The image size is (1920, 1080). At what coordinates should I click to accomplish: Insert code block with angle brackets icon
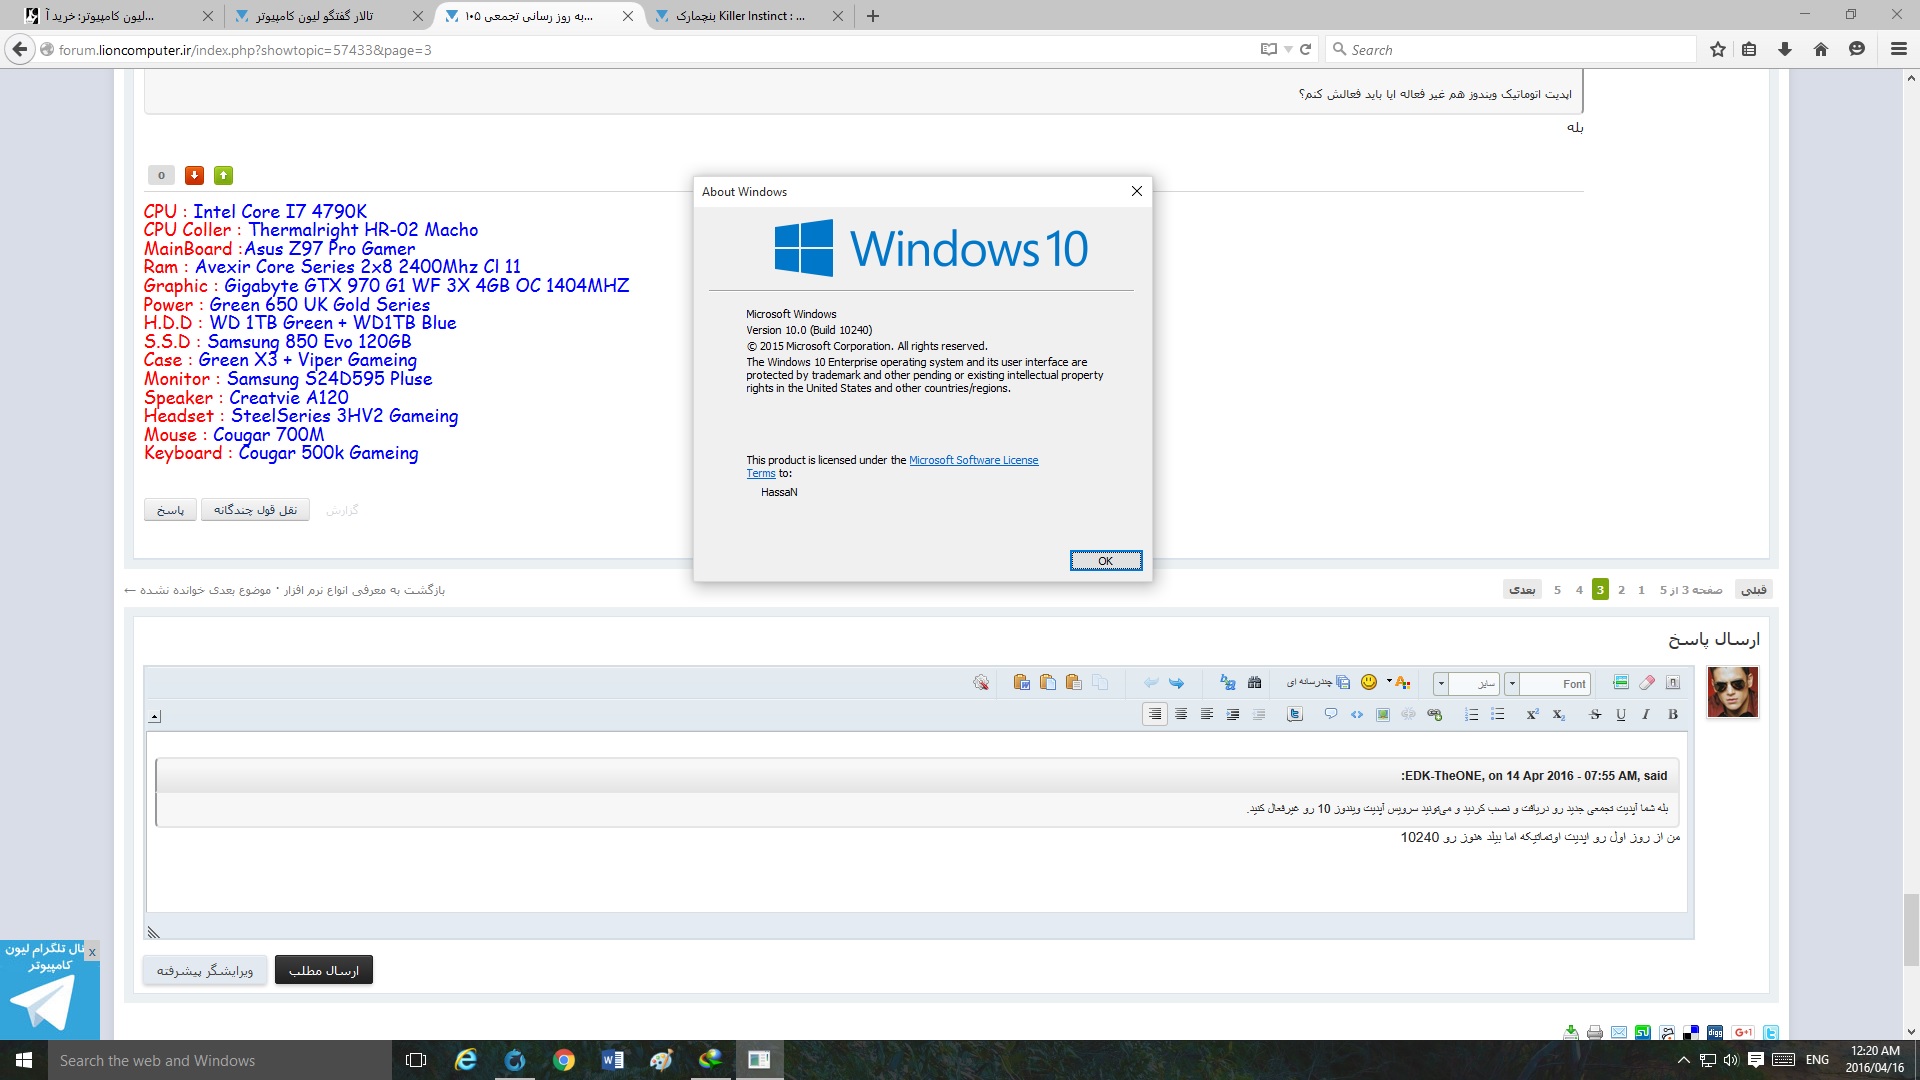tap(1357, 714)
